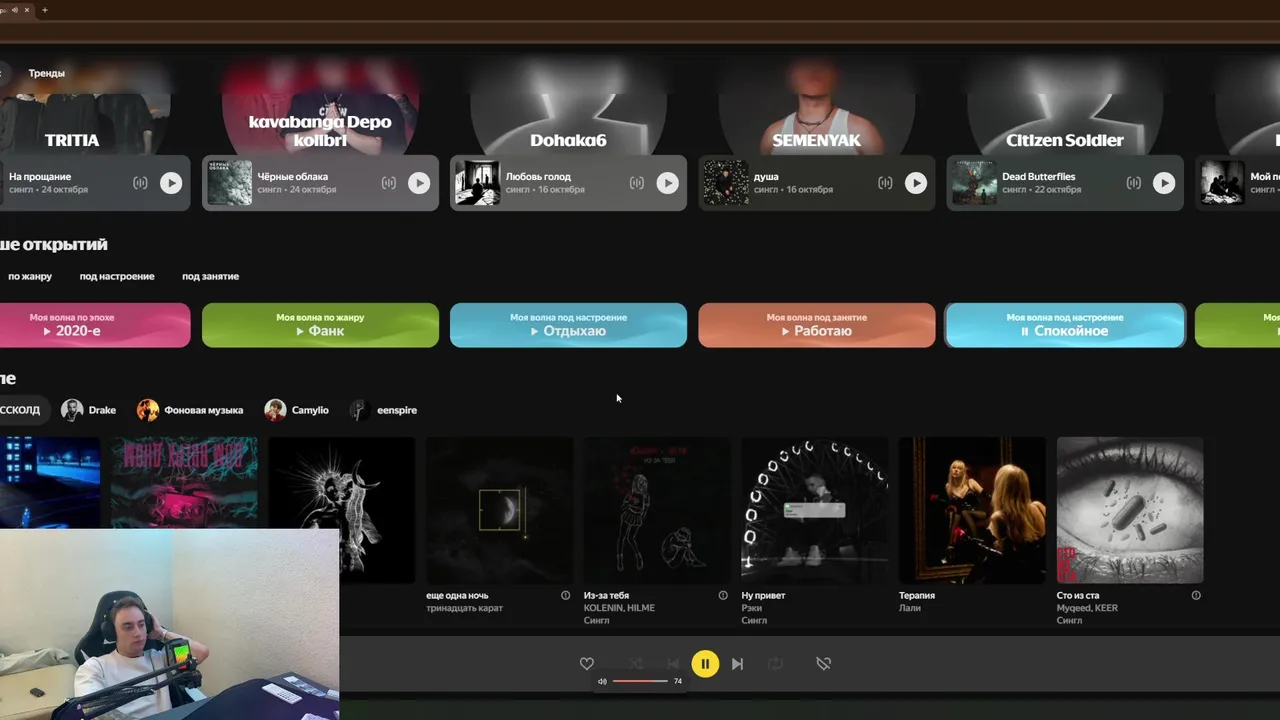This screenshot has height=720, width=1280.
Task: Play the 'Чёрные облака' single
Action: 419,183
